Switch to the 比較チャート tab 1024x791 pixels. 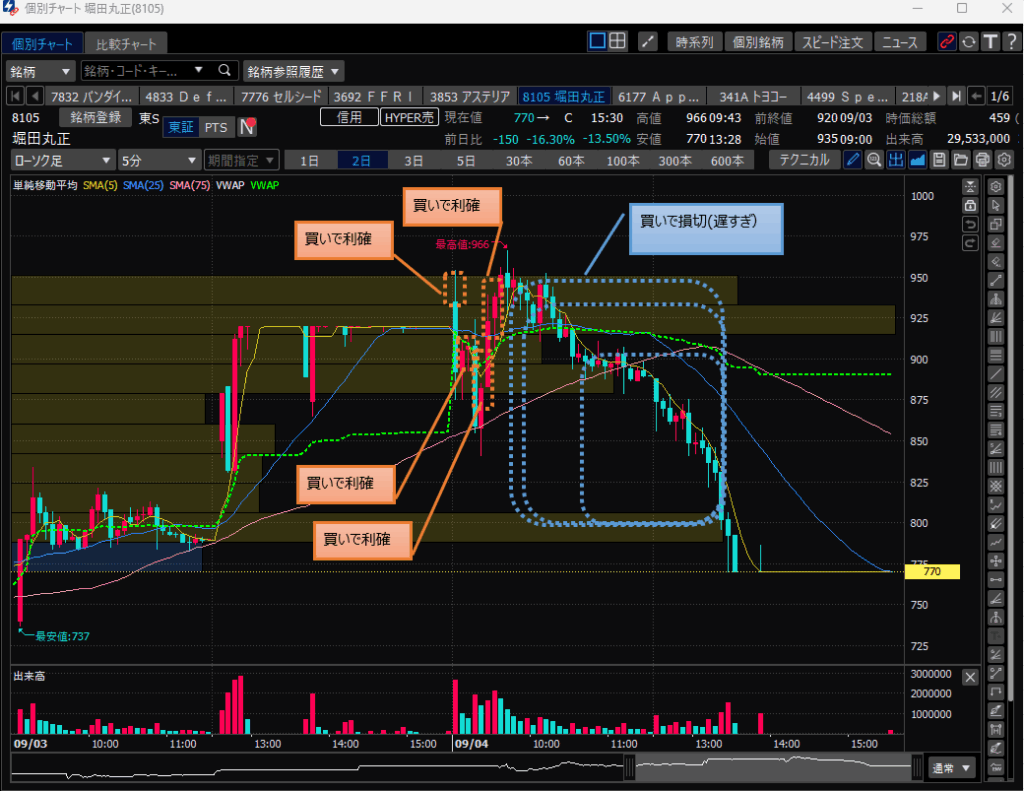[125, 44]
